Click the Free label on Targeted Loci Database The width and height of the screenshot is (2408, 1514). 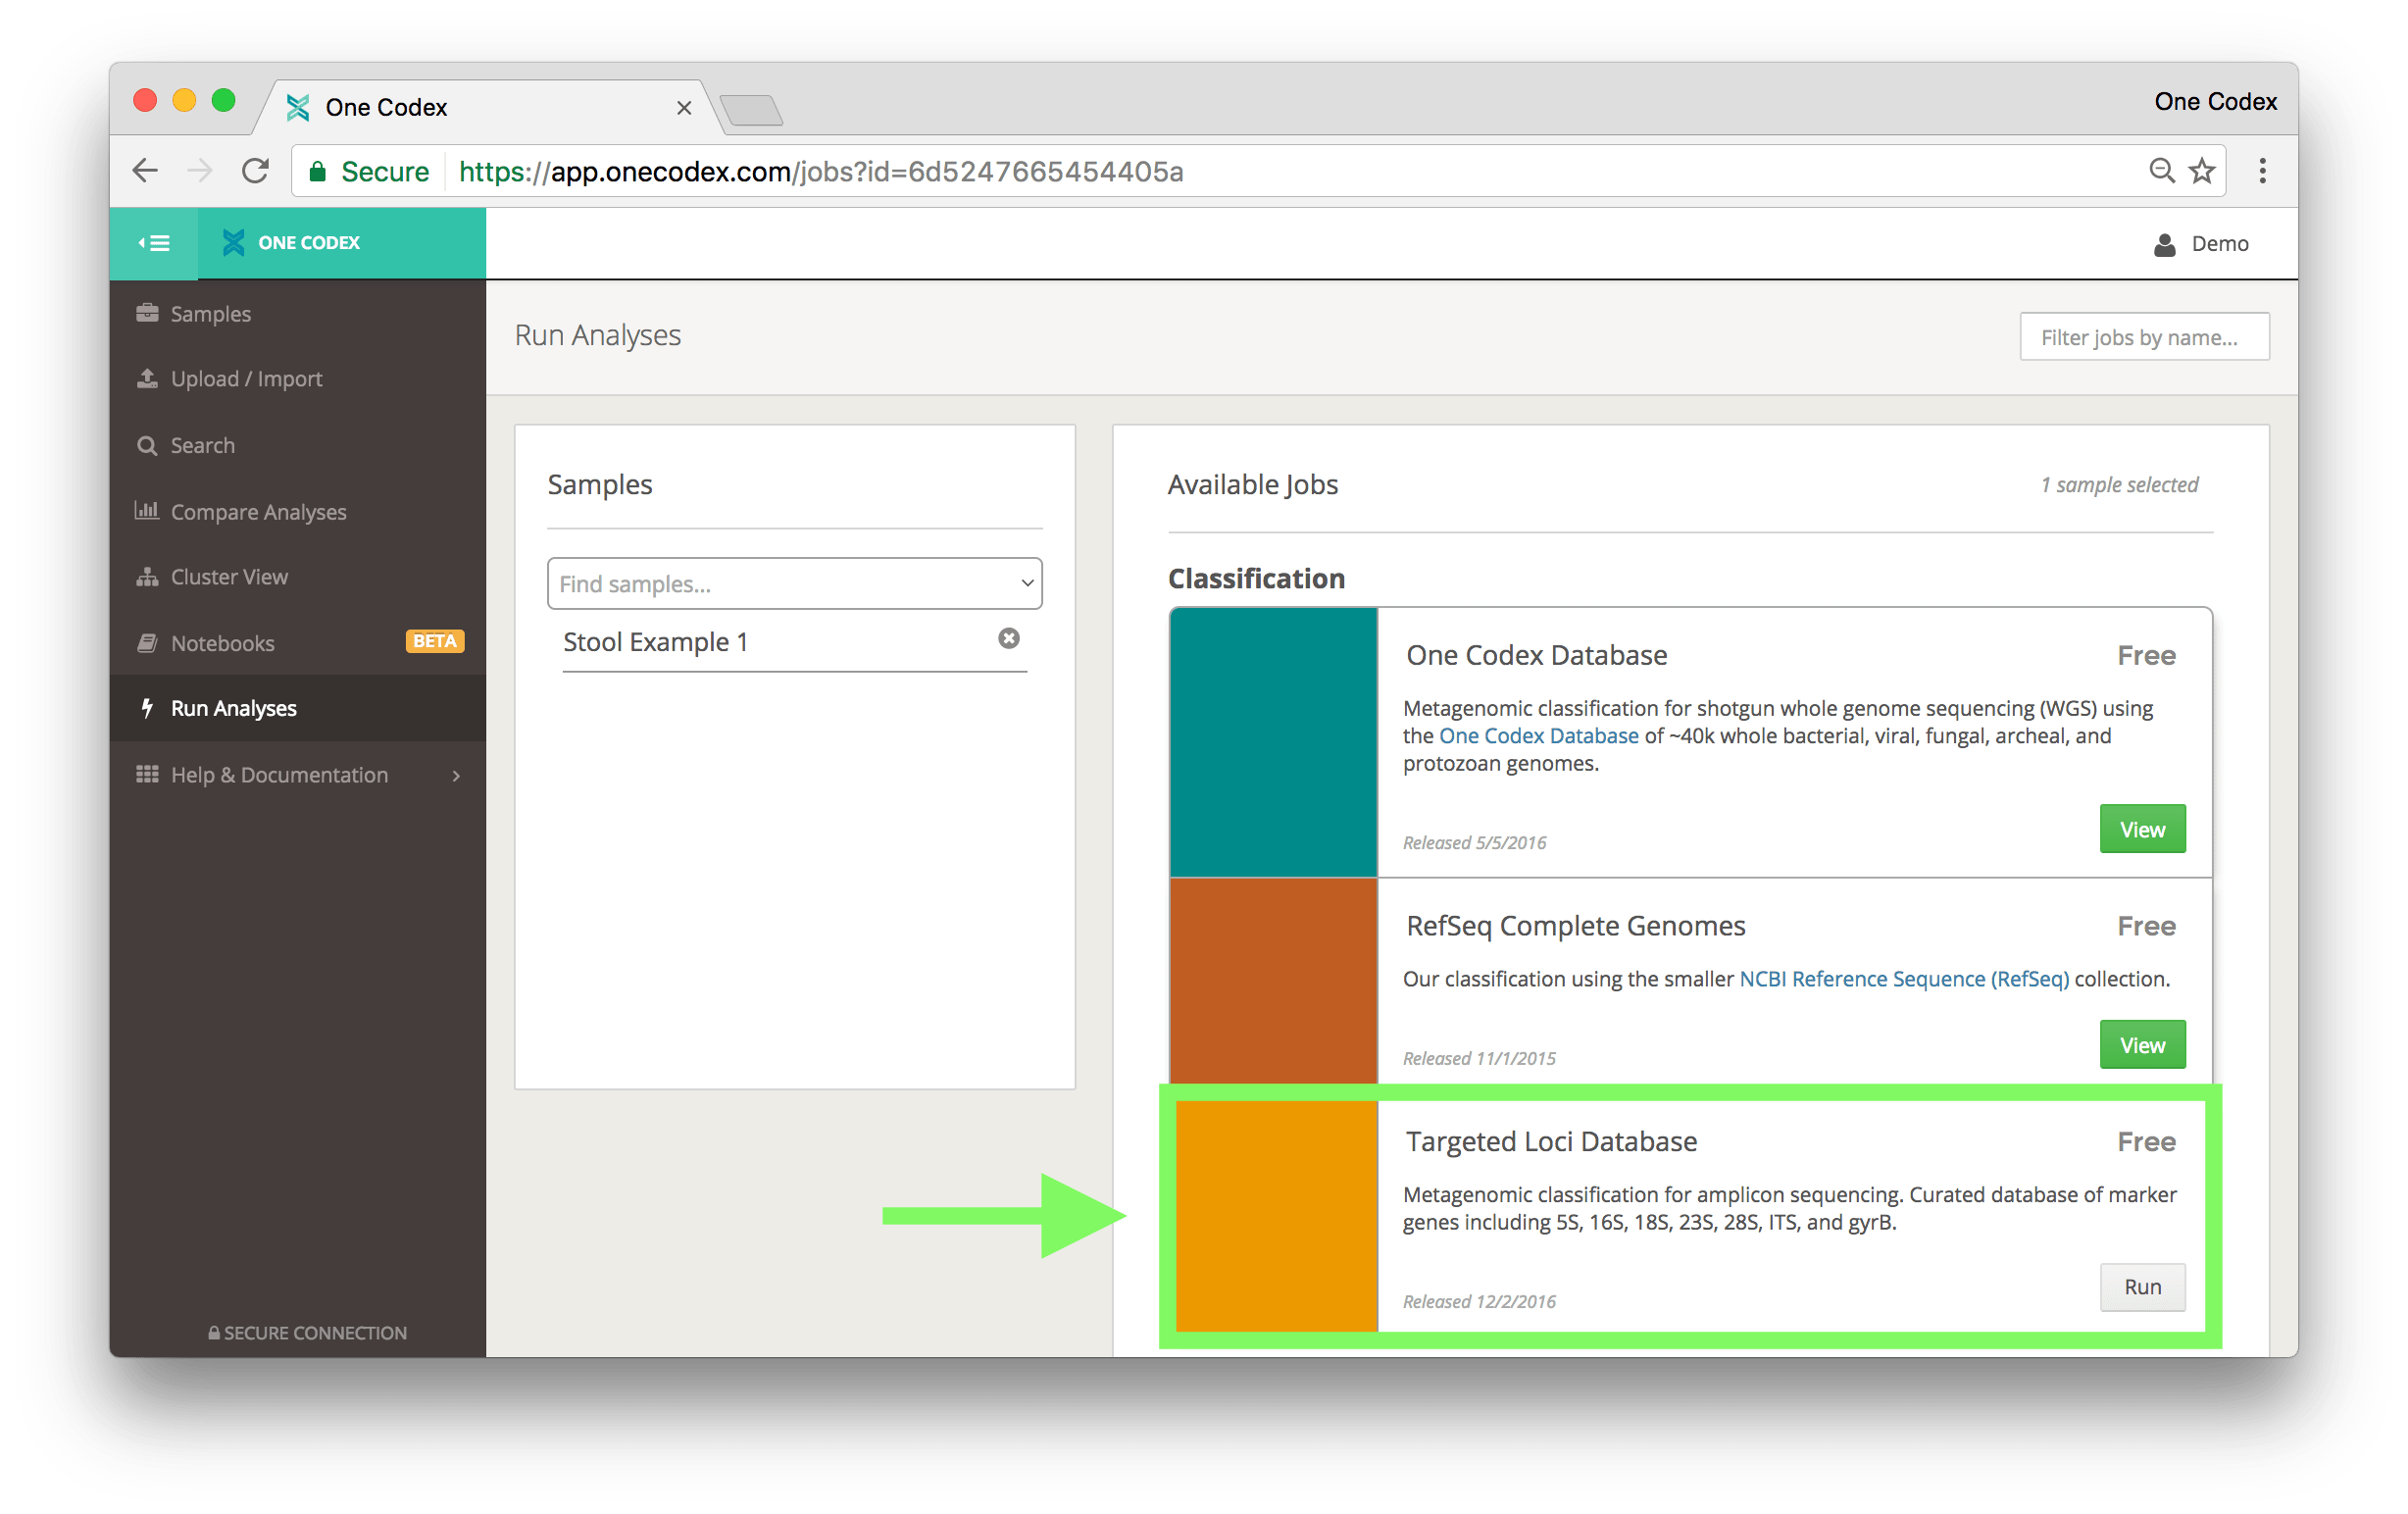[2146, 1141]
